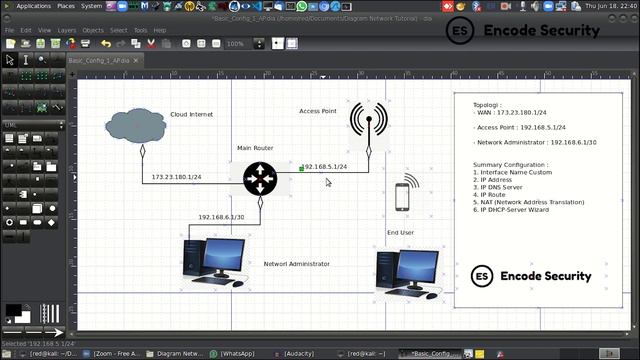Select the Text edit tool
This screenshot has width=640, height=360.
pyautogui.click(x=26, y=60)
